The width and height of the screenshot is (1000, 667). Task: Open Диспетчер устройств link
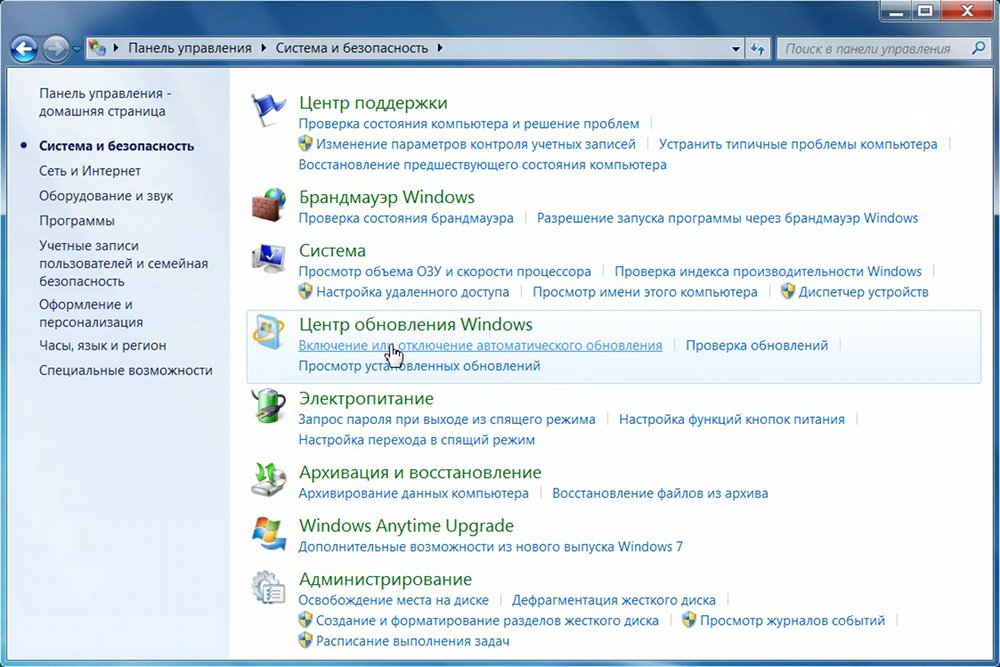(x=864, y=292)
